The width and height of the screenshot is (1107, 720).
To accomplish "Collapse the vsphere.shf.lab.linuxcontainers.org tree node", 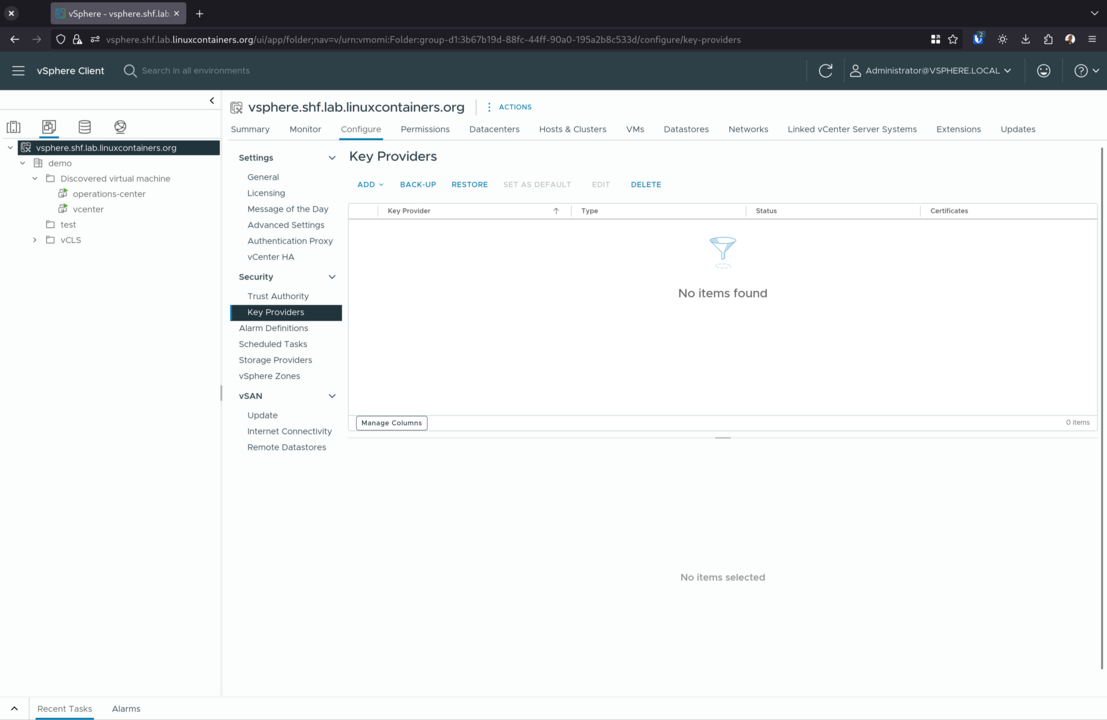I will point(11,148).
